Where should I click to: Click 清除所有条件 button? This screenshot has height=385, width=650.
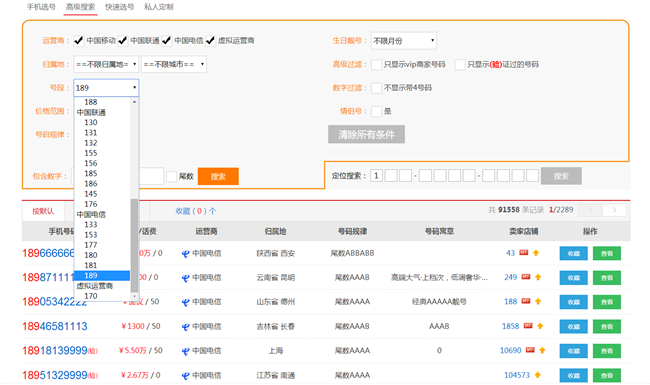point(366,135)
